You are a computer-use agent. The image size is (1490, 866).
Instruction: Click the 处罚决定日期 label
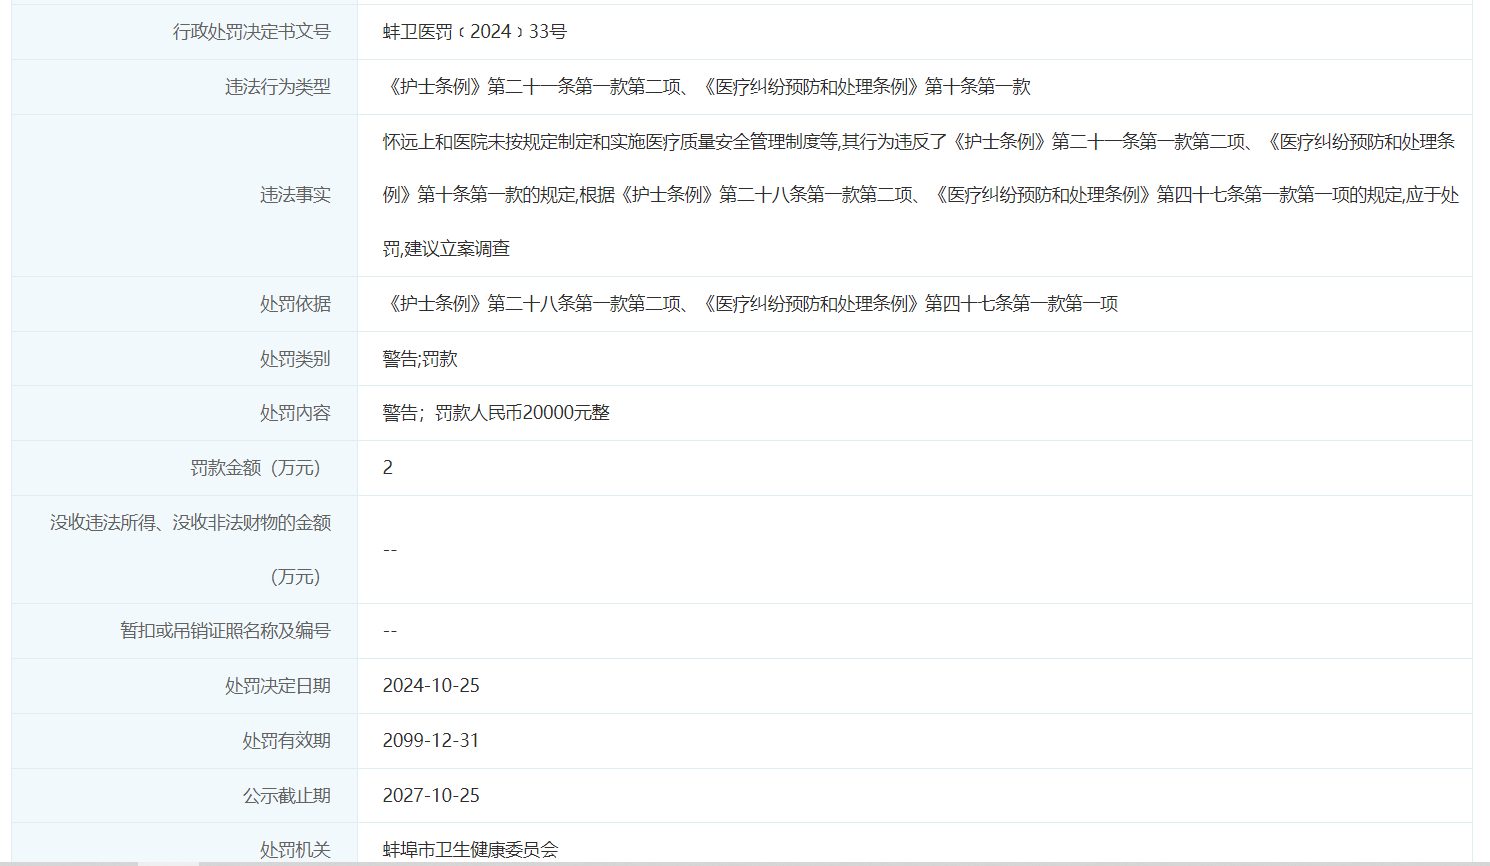tap(277, 686)
